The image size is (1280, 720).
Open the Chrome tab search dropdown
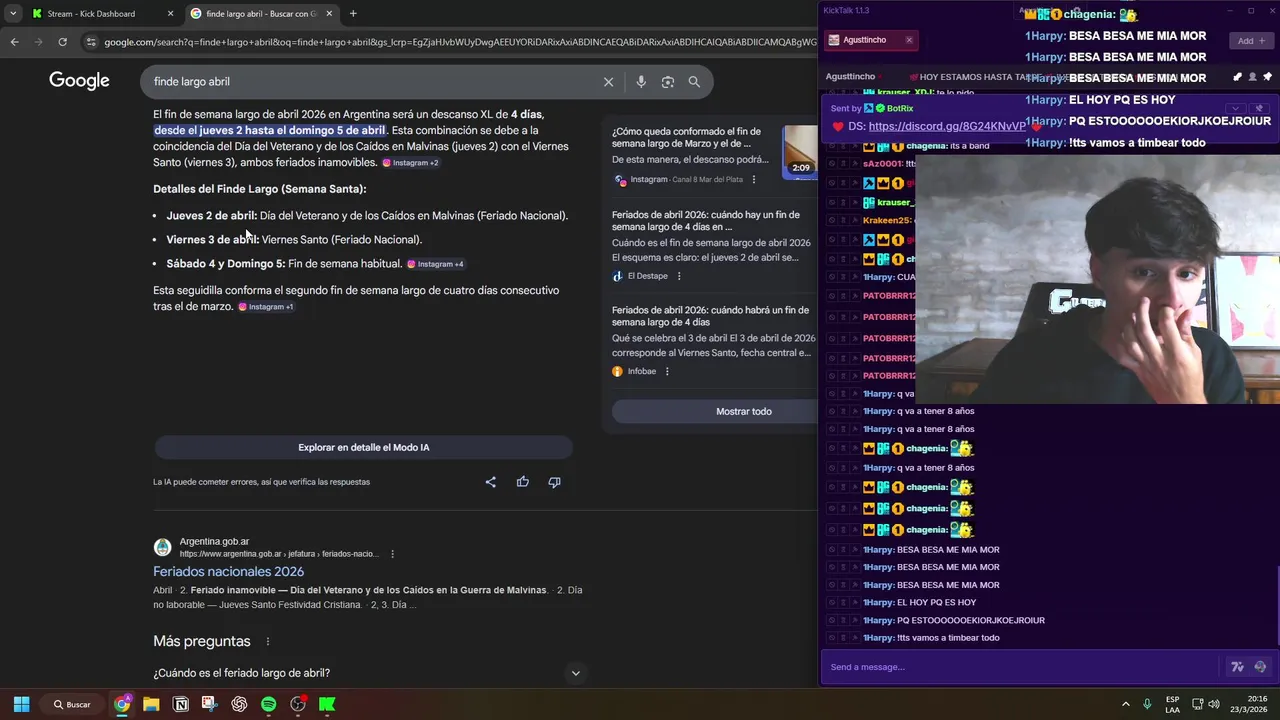[12, 14]
